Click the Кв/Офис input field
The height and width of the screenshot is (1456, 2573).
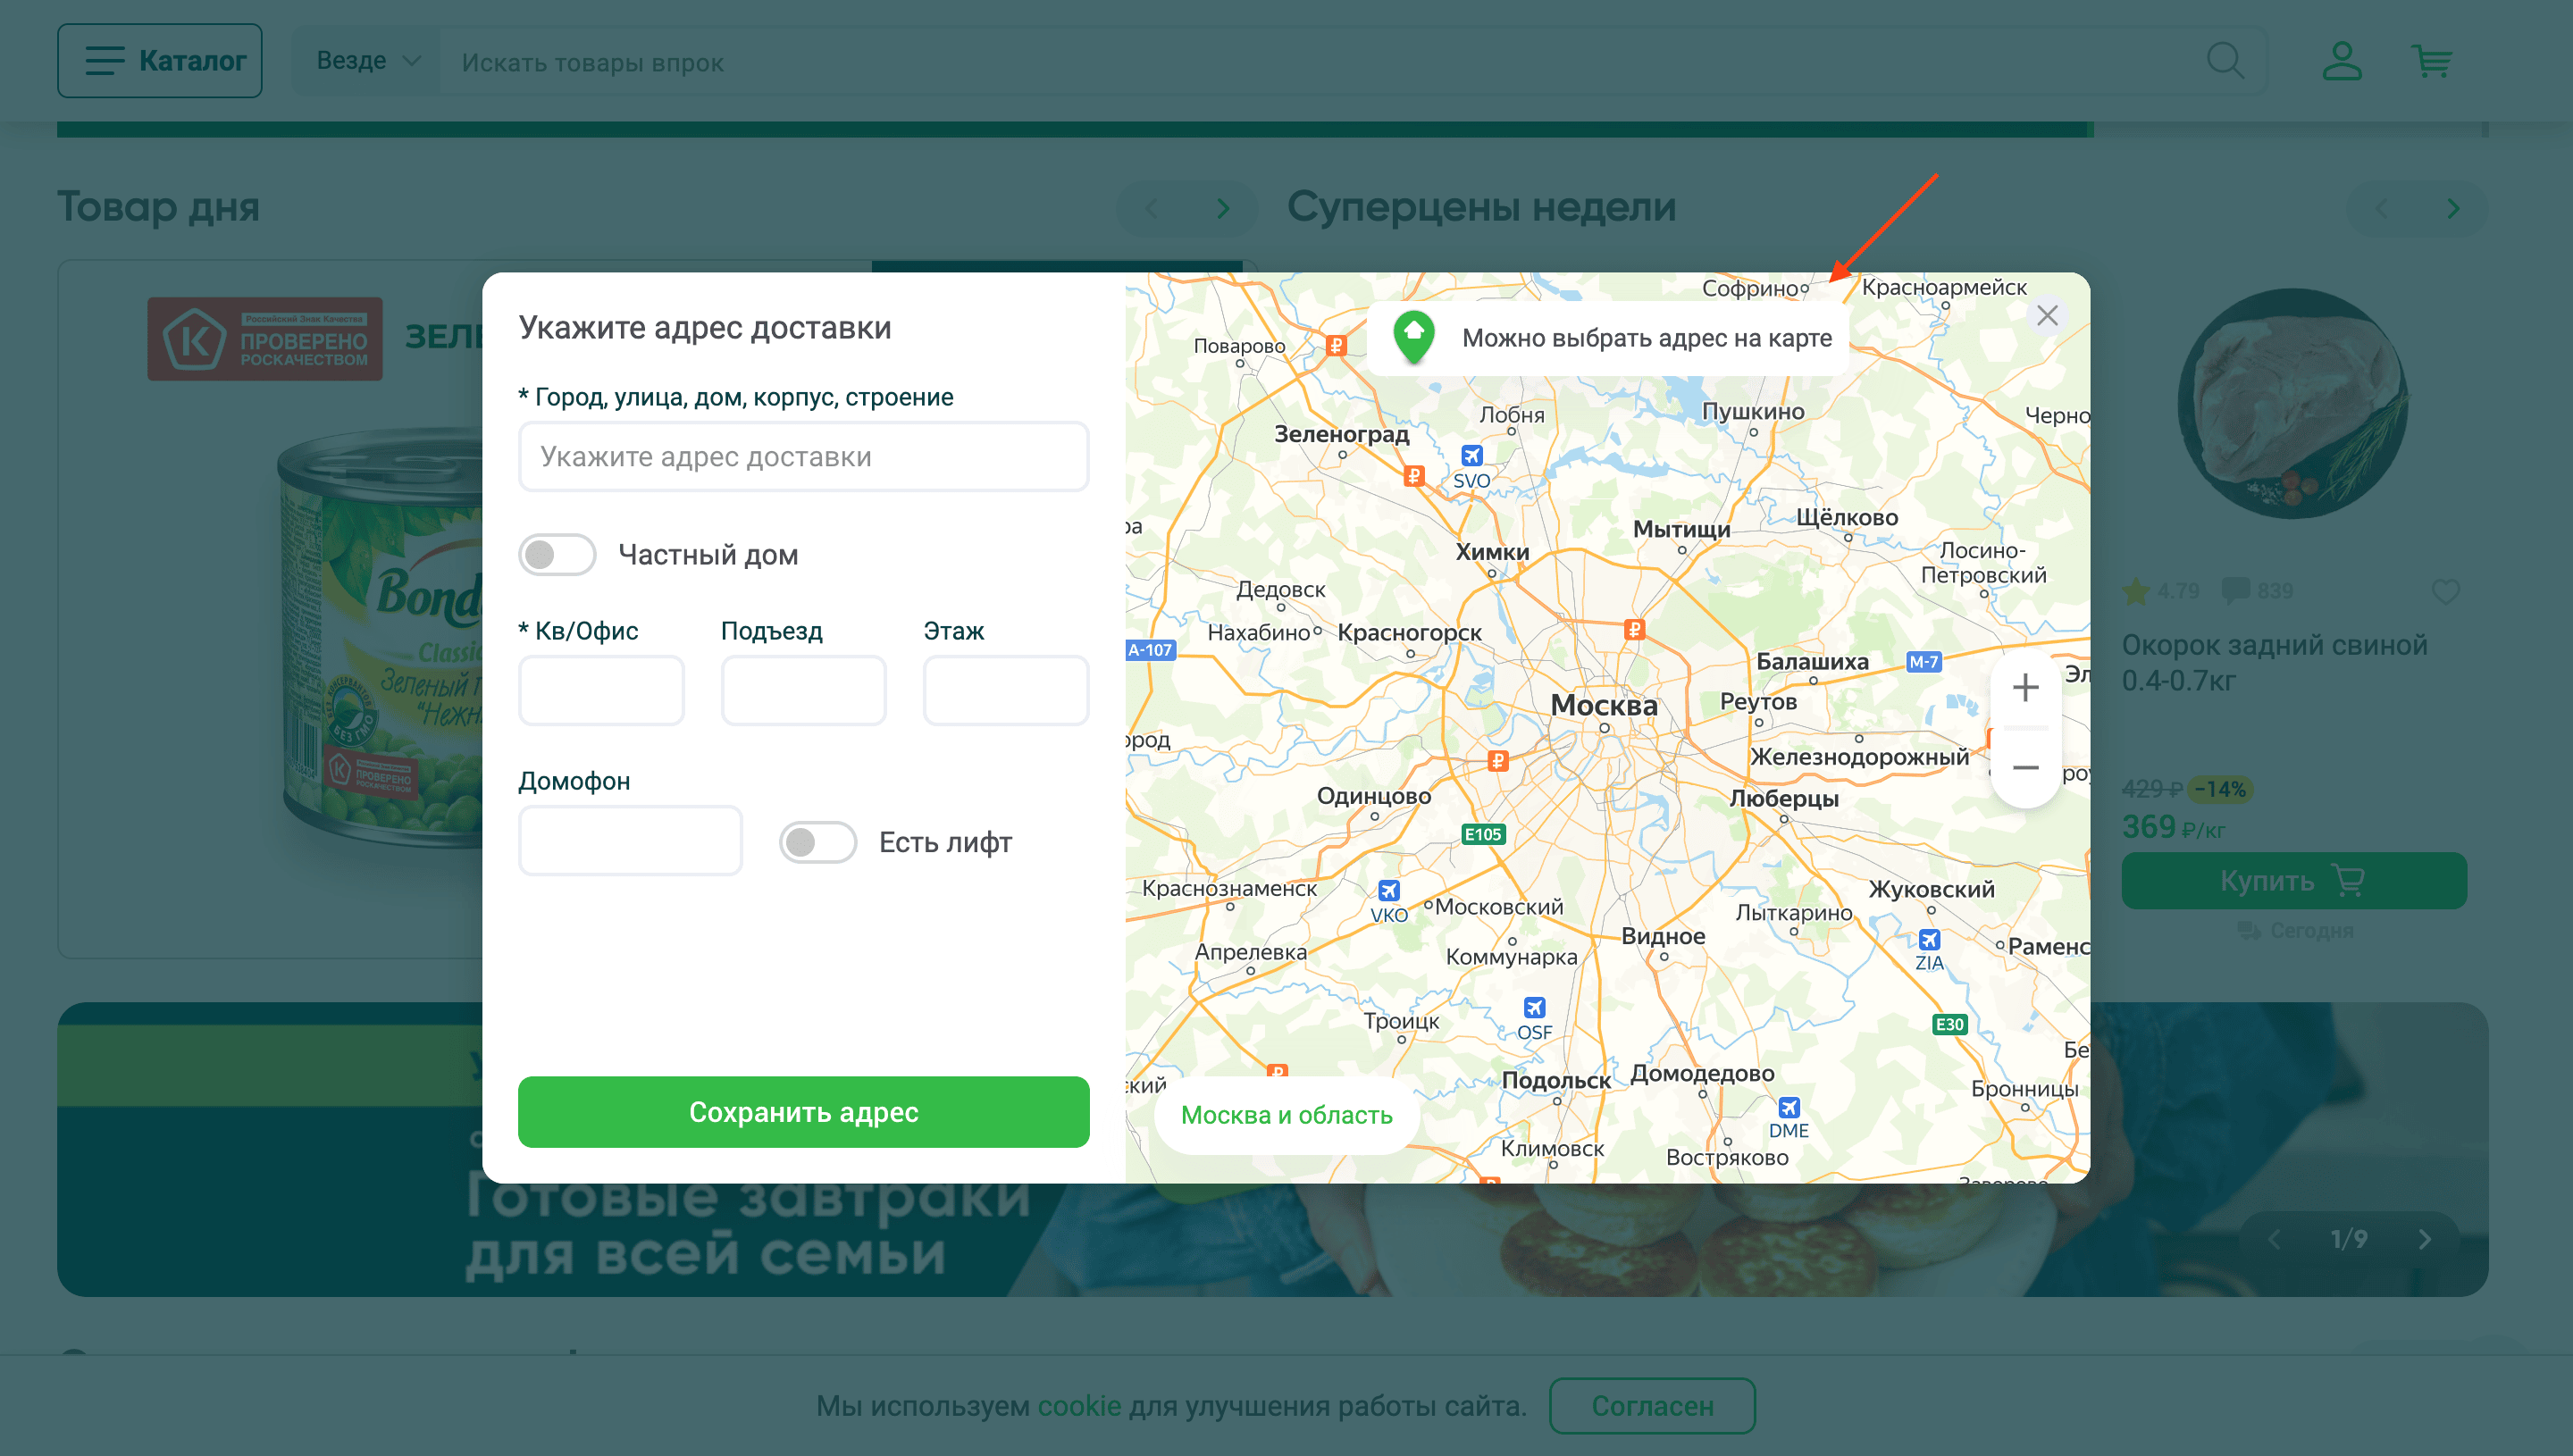[601, 689]
